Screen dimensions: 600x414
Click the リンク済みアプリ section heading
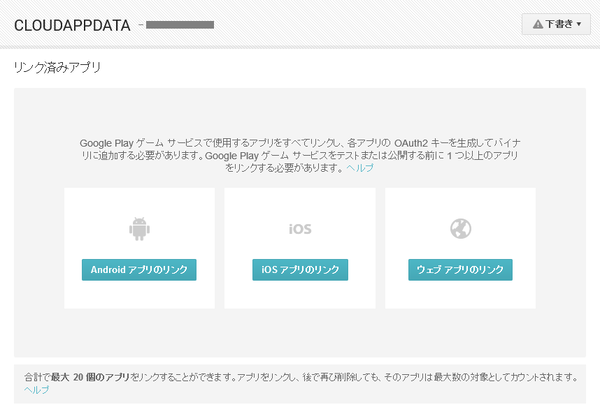click(57, 68)
